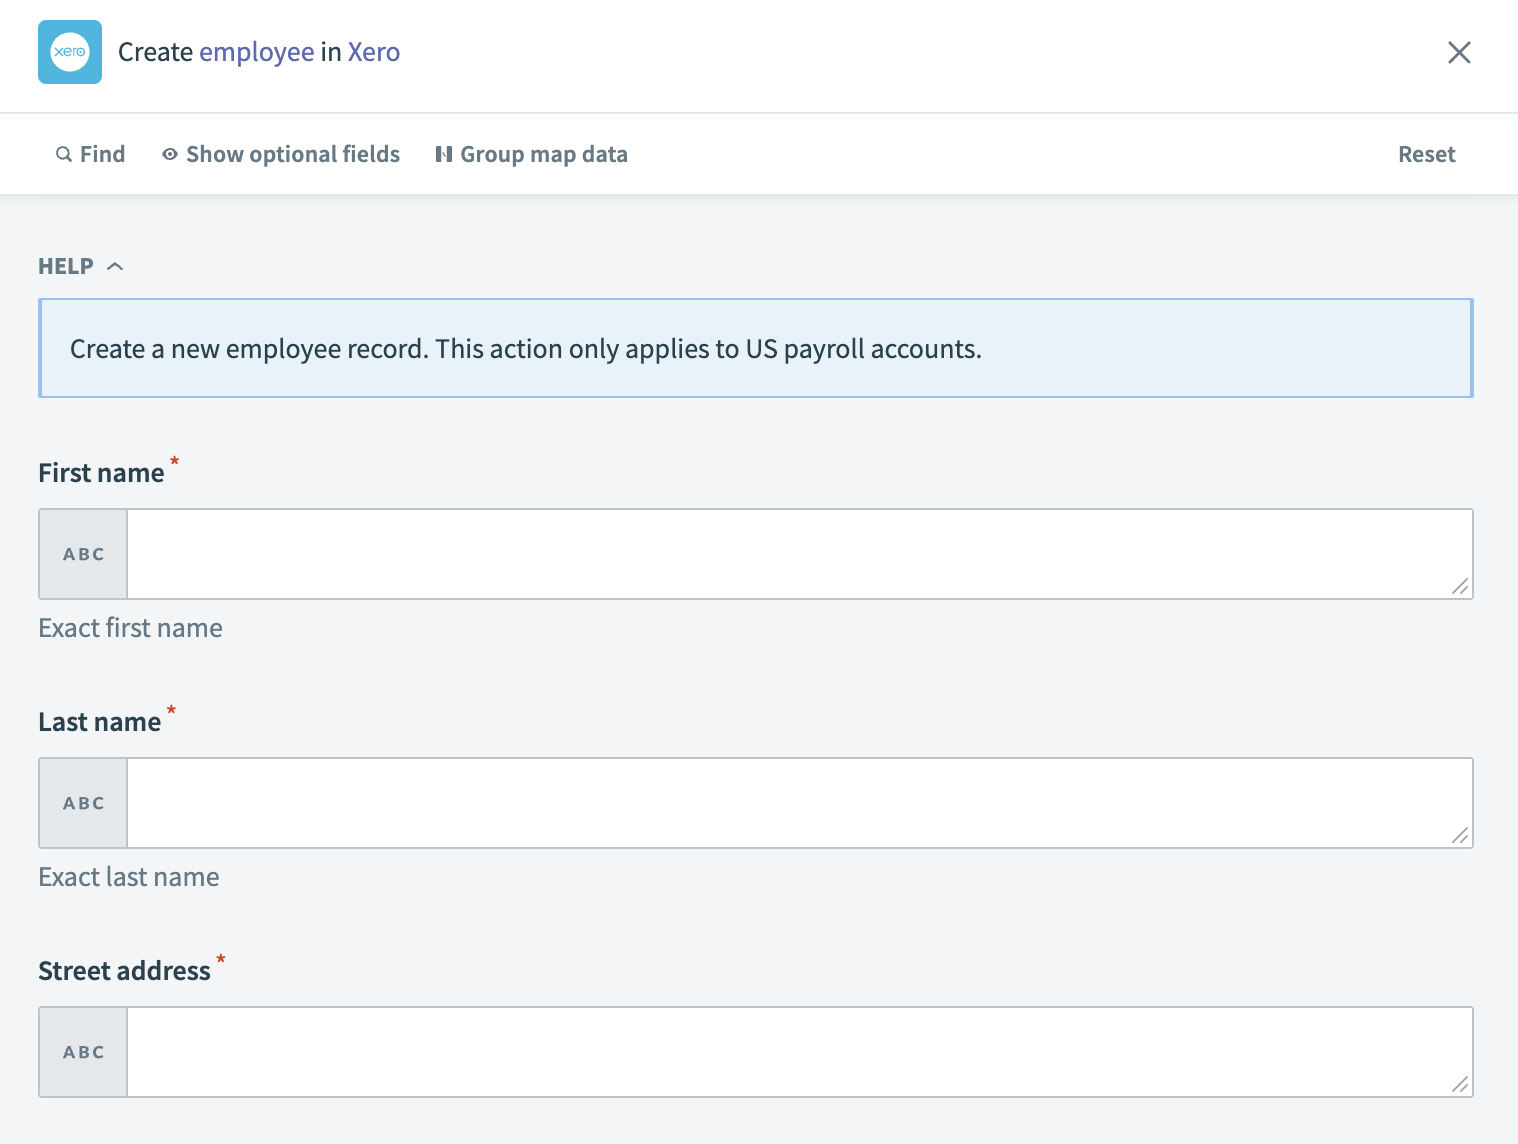Viewport: 1518px width, 1144px height.
Task: Click the ABC type icon on Last name field
Action: click(x=83, y=802)
